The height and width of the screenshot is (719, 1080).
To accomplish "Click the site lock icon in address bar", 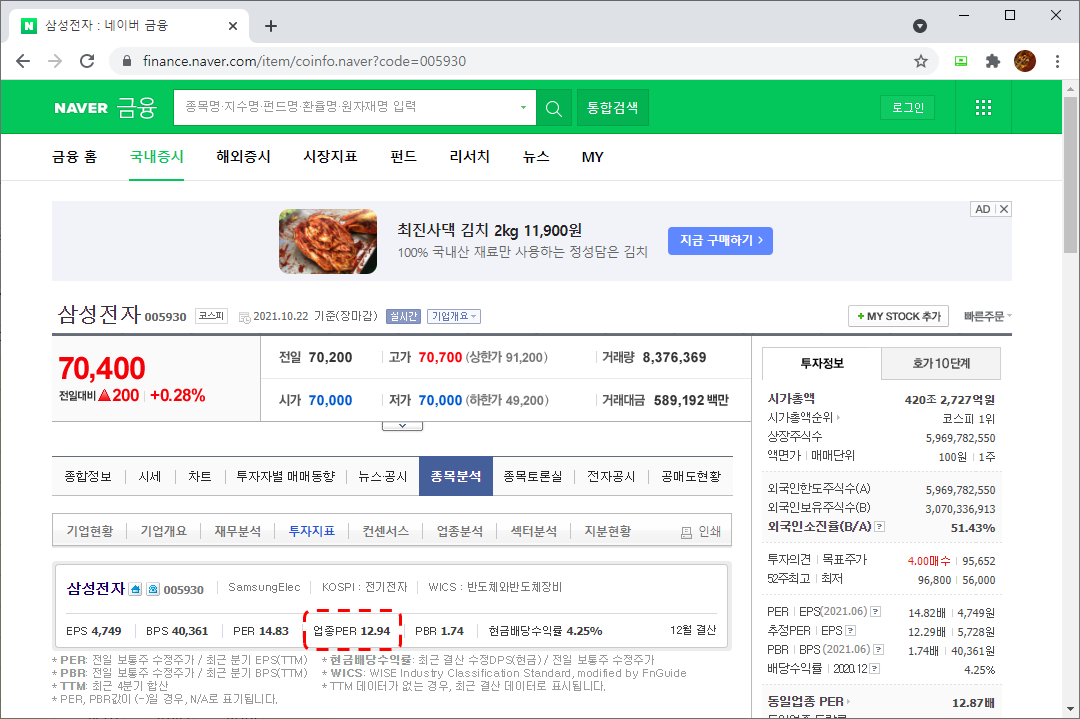I will [127, 61].
